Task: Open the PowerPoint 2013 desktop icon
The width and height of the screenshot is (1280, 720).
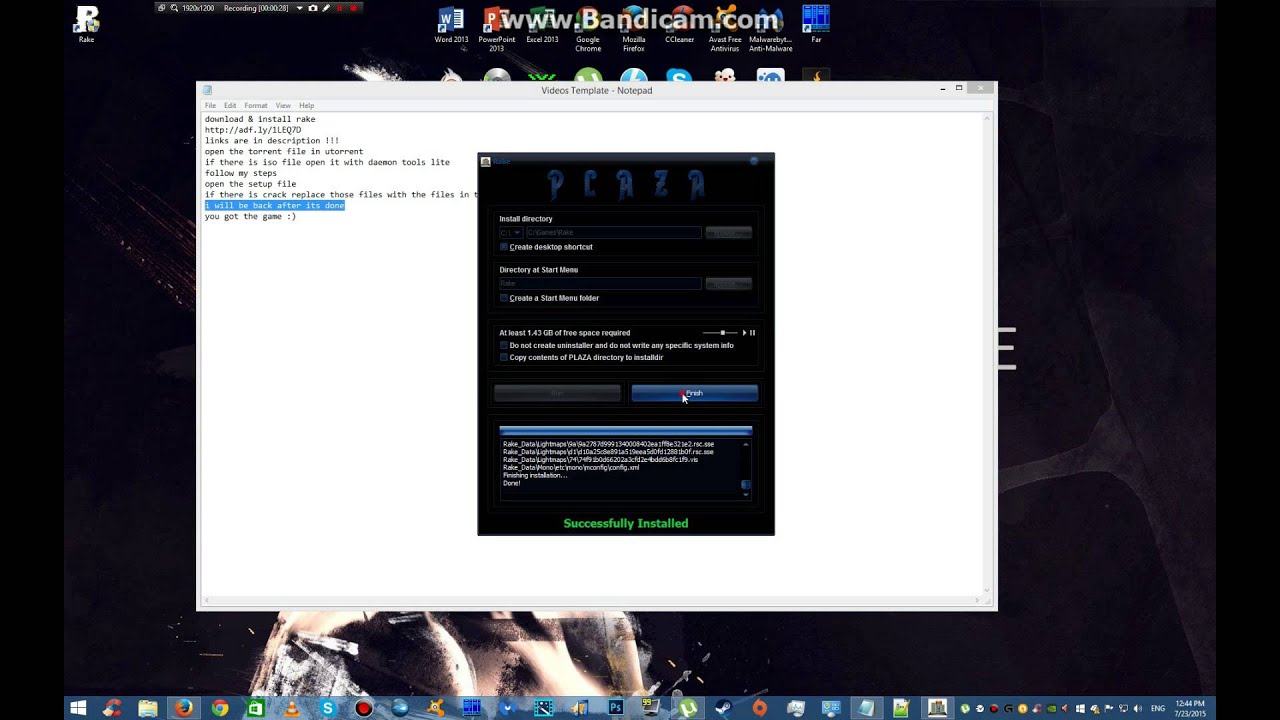Action: [x=496, y=28]
